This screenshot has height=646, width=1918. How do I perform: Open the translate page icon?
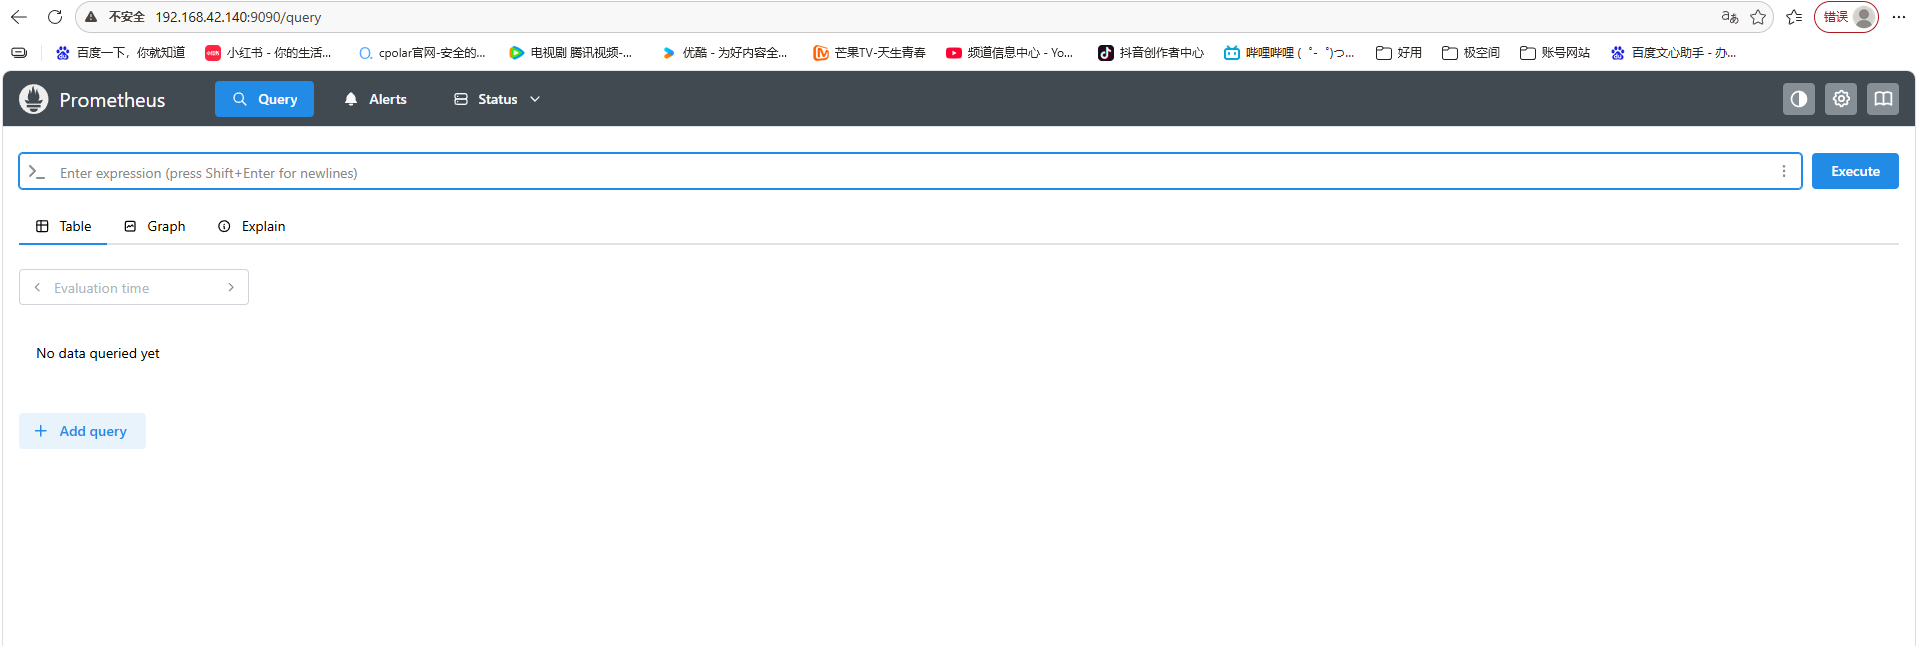pos(1729,17)
